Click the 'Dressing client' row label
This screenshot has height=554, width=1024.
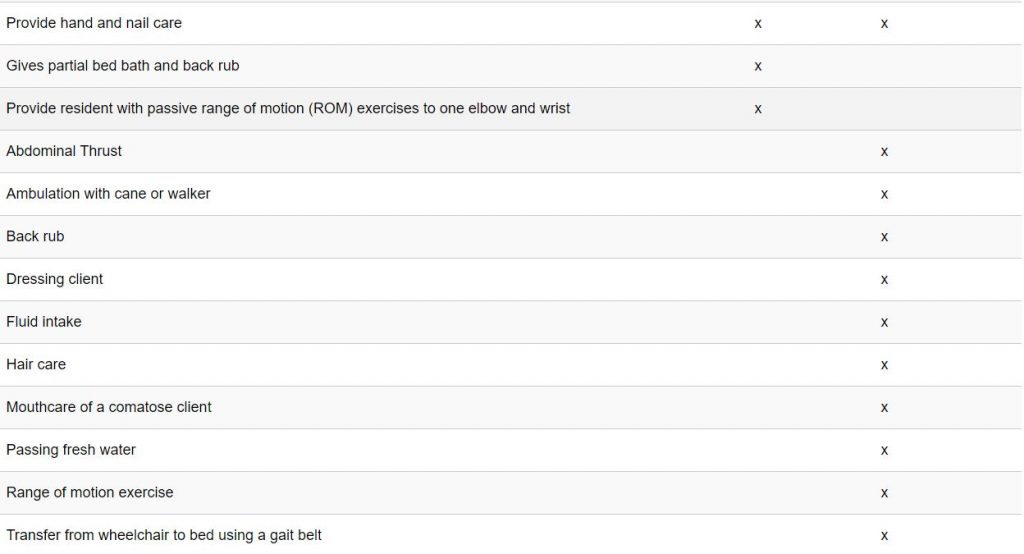point(54,279)
